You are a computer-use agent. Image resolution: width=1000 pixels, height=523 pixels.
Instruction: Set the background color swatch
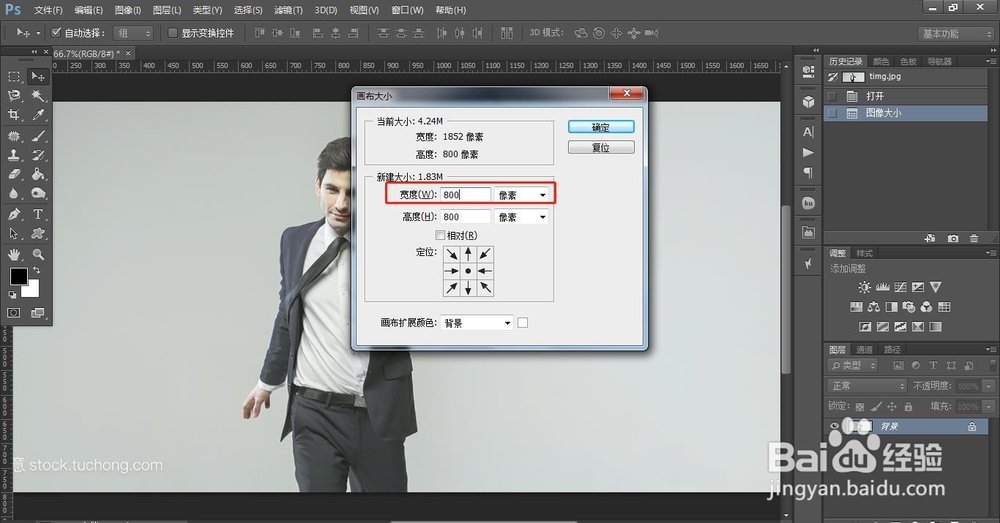(31, 290)
